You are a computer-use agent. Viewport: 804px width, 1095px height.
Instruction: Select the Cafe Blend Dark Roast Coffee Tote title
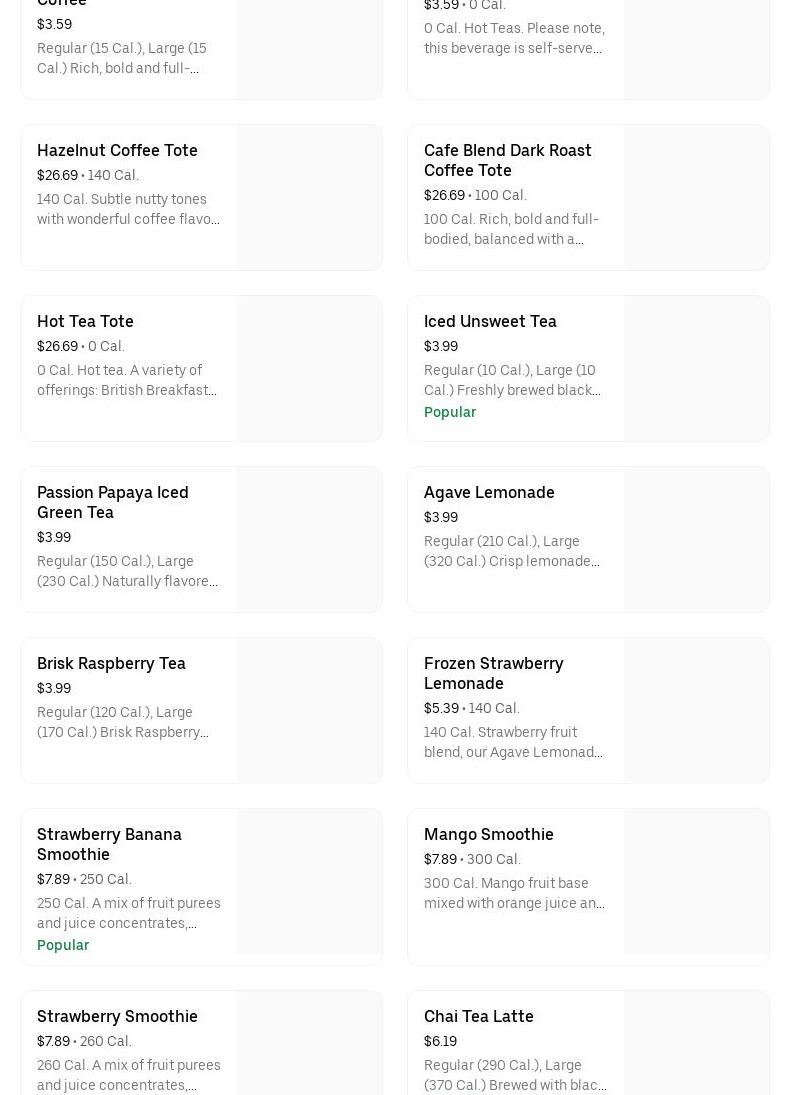coord(507,160)
